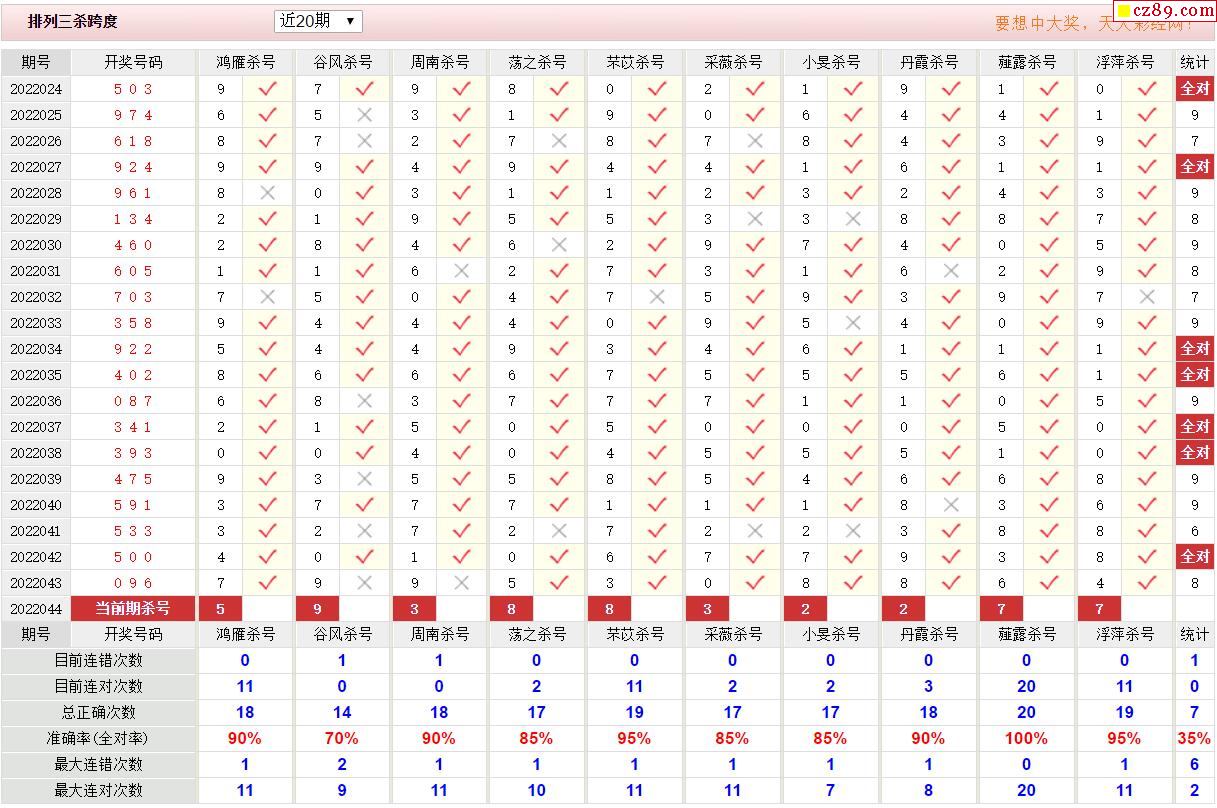Click the 排列三杀跨度 page title

coord(72,21)
